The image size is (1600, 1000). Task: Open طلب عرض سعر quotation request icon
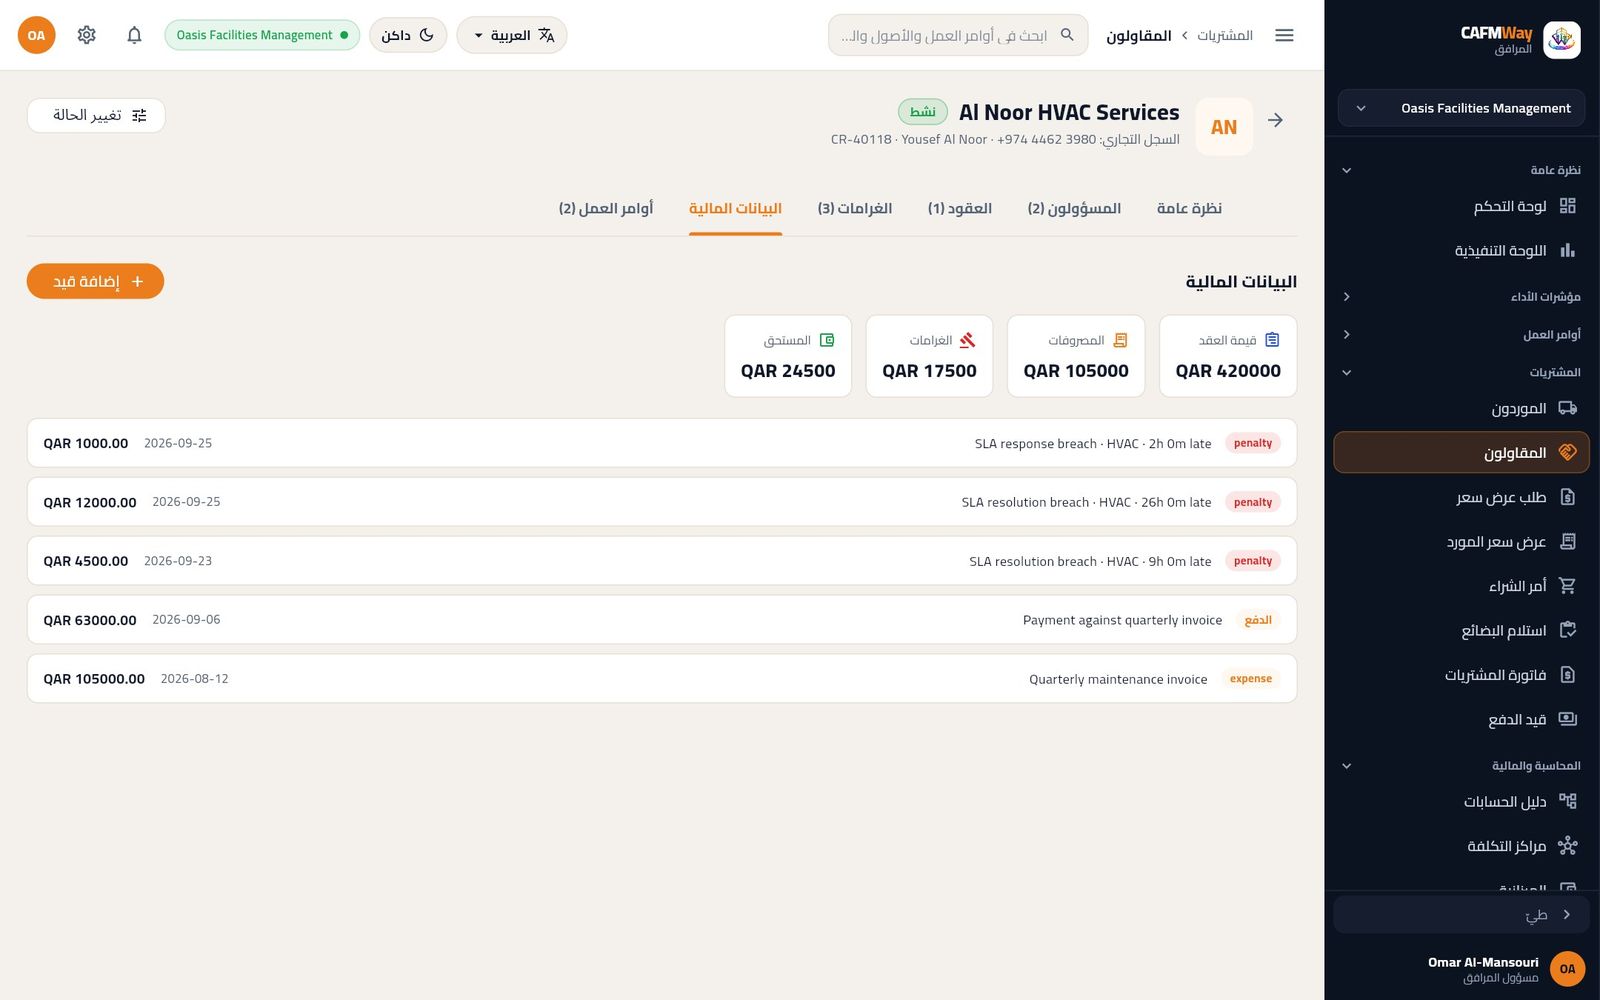tap(1567, 497)
